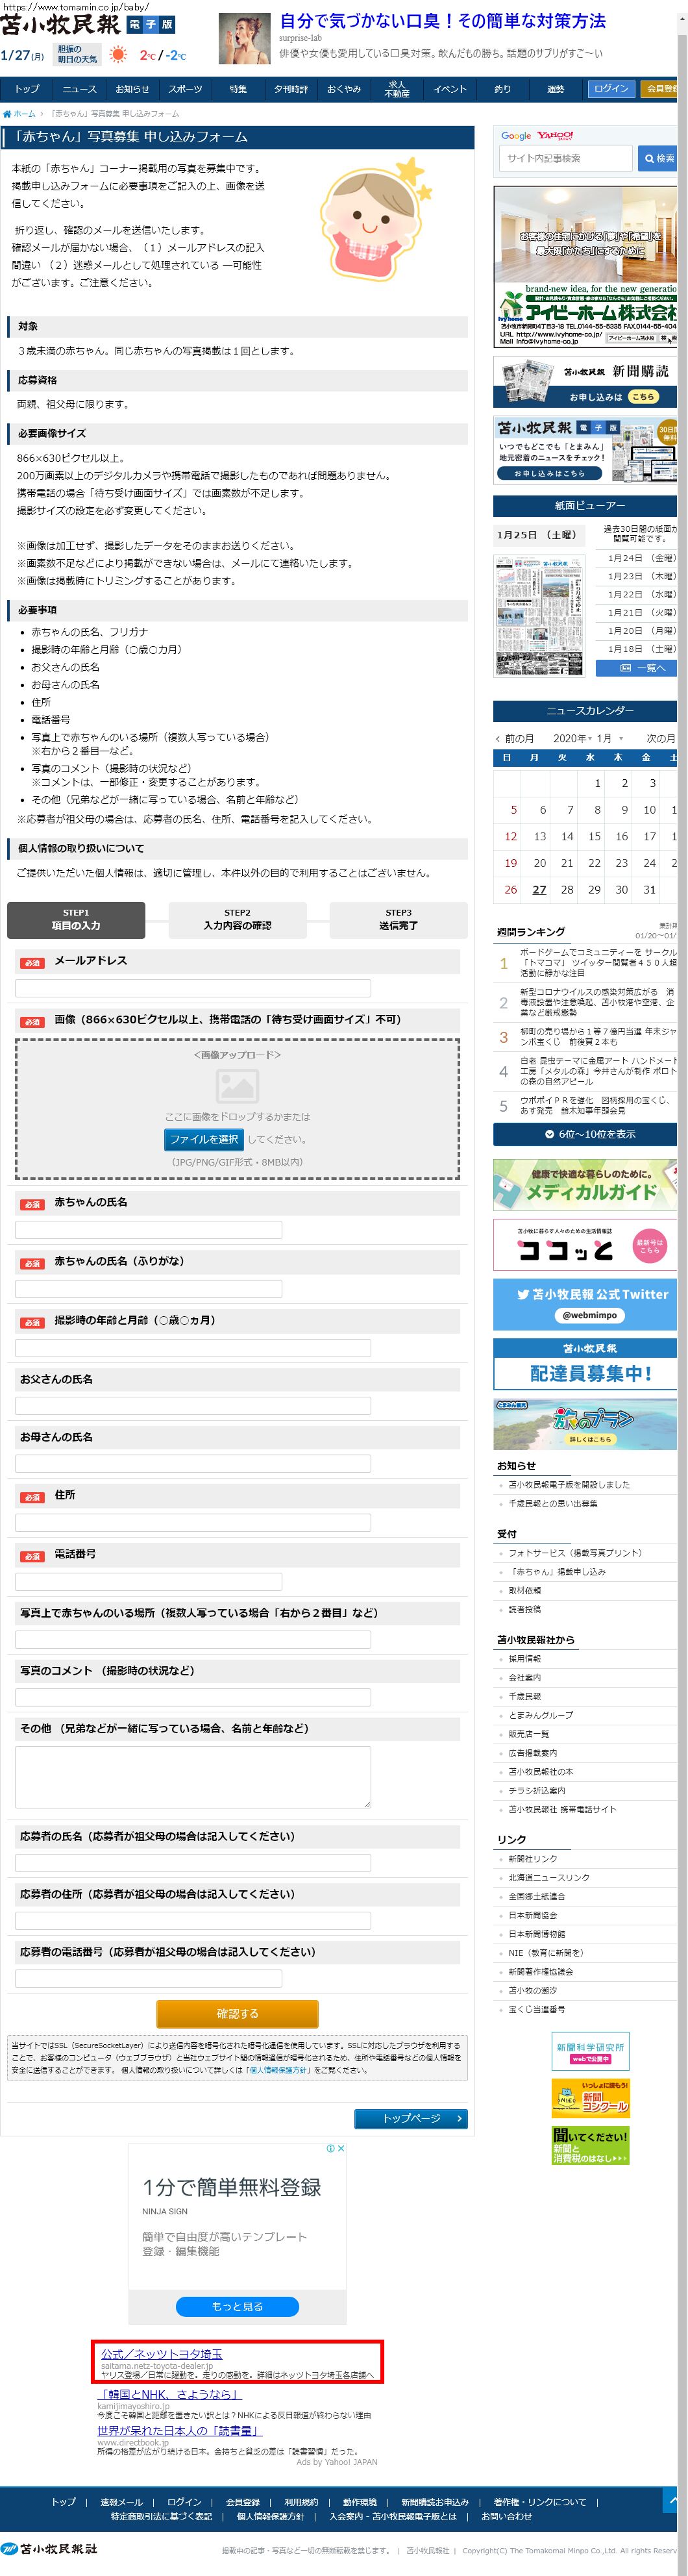Open the 苫小牧民報 公式Twitter banner
Image resolution: width=688 pixels, height=2576 pixels.
coord(585,1304)
